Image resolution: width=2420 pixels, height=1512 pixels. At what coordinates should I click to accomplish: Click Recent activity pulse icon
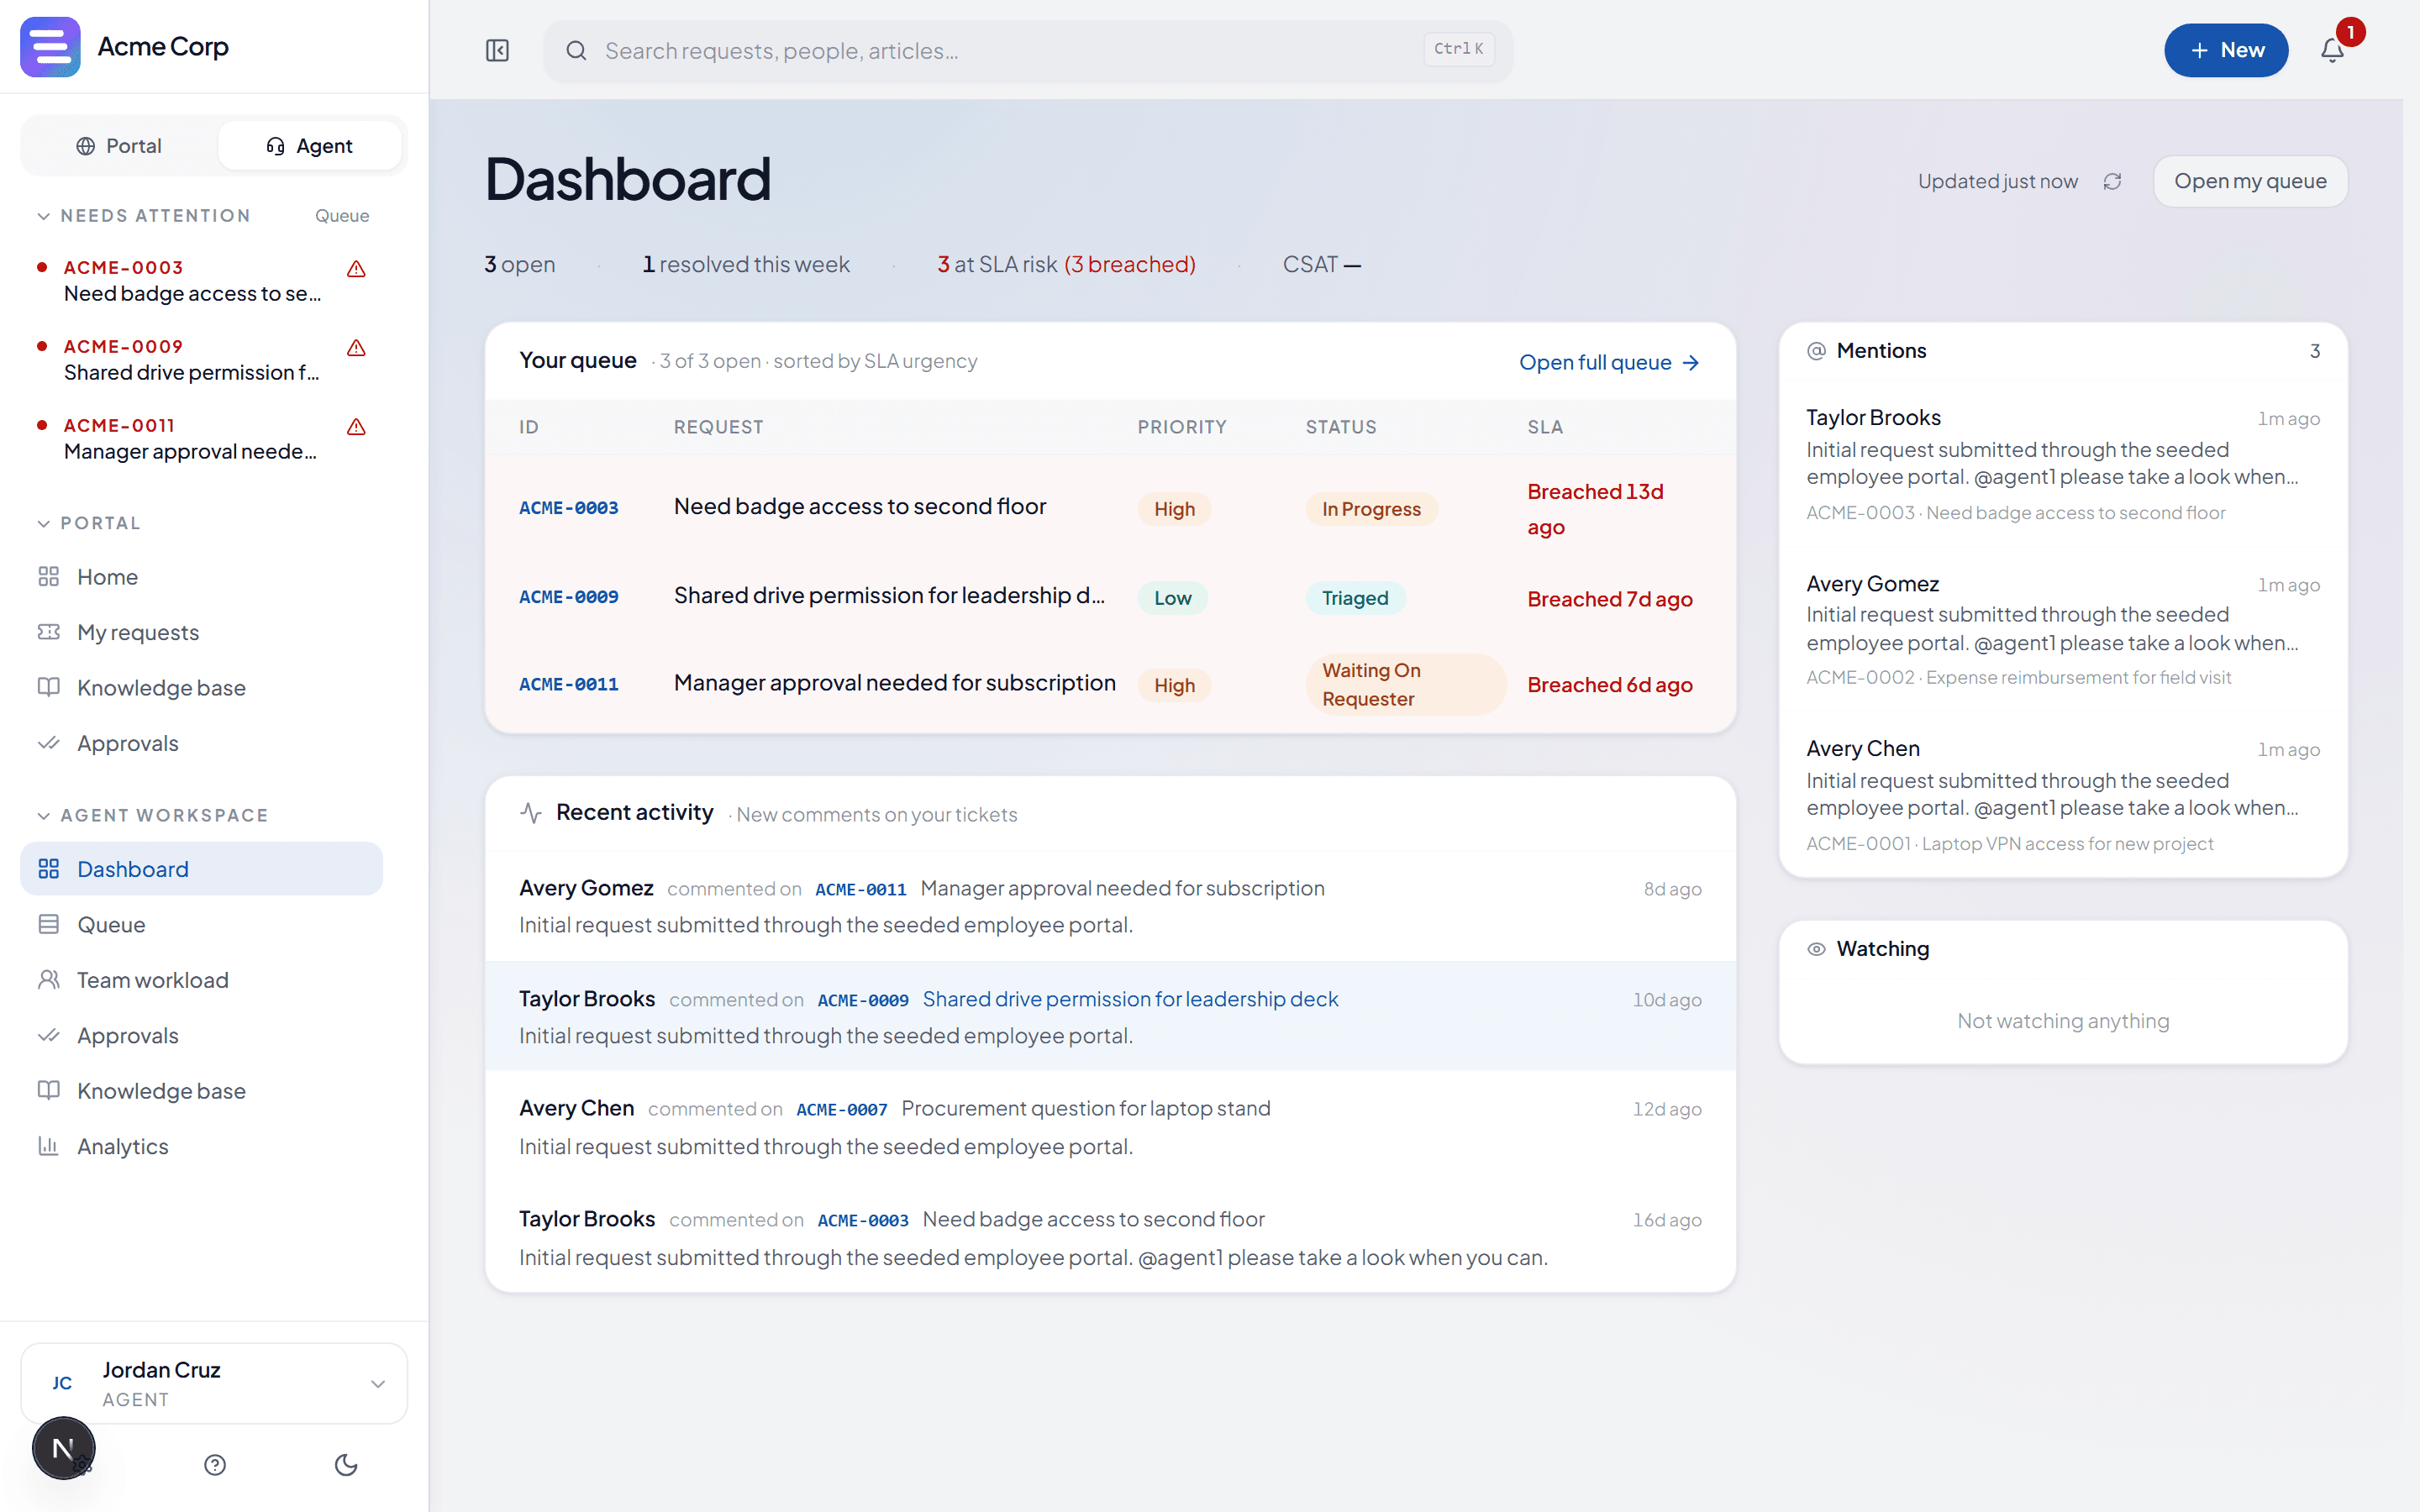pos(531,813)
